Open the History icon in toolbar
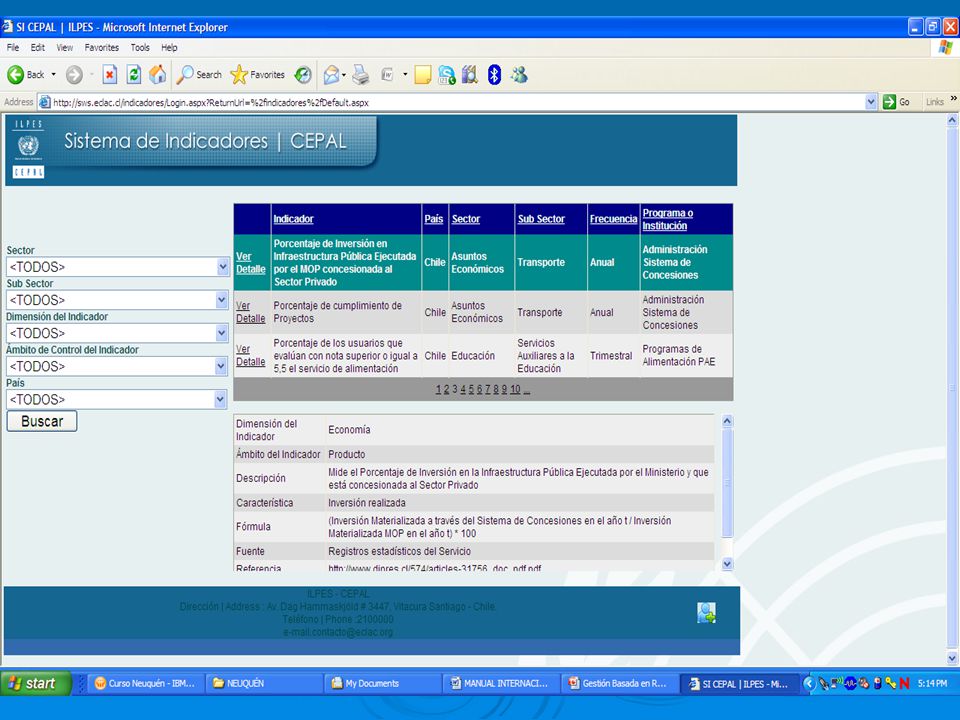960x720 pixels. 302,75
